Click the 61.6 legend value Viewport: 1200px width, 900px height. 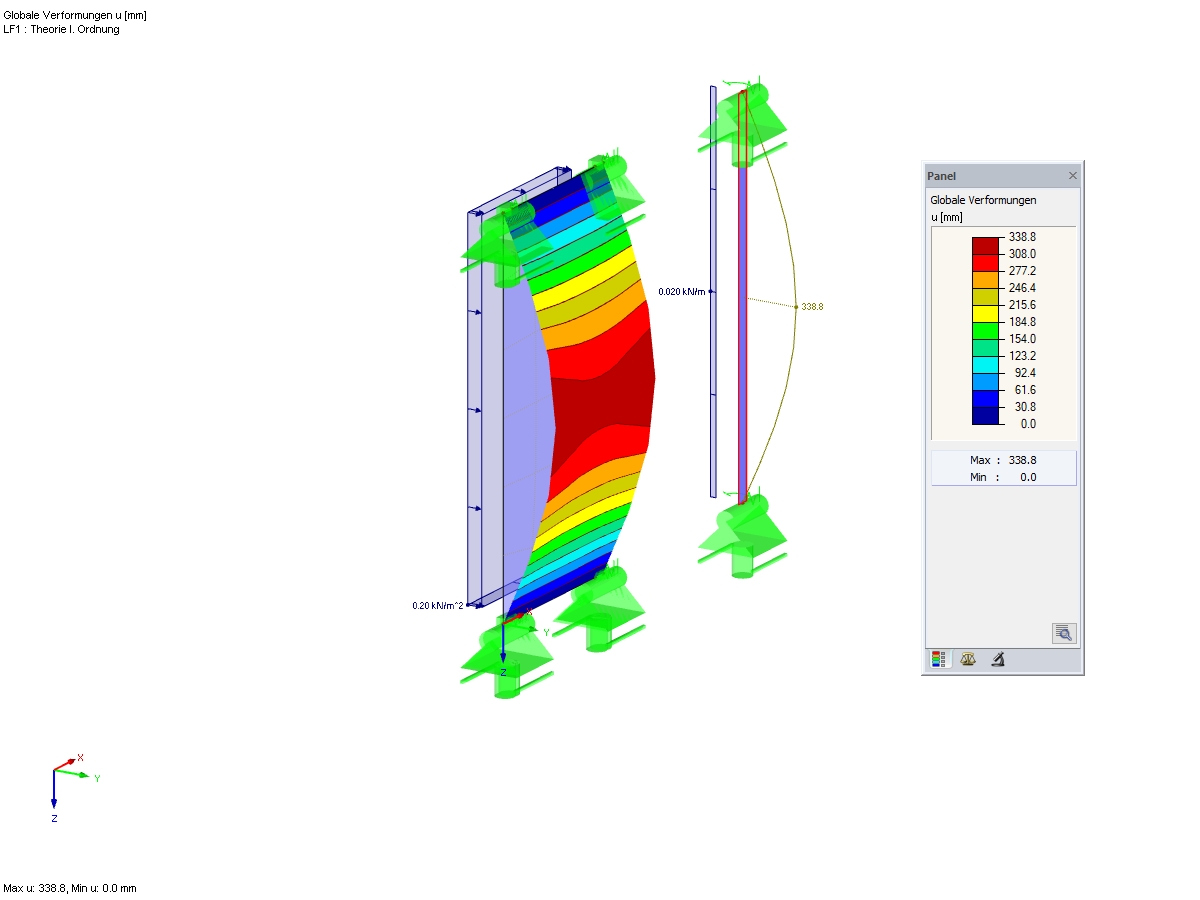click(x=1025, y=390)
